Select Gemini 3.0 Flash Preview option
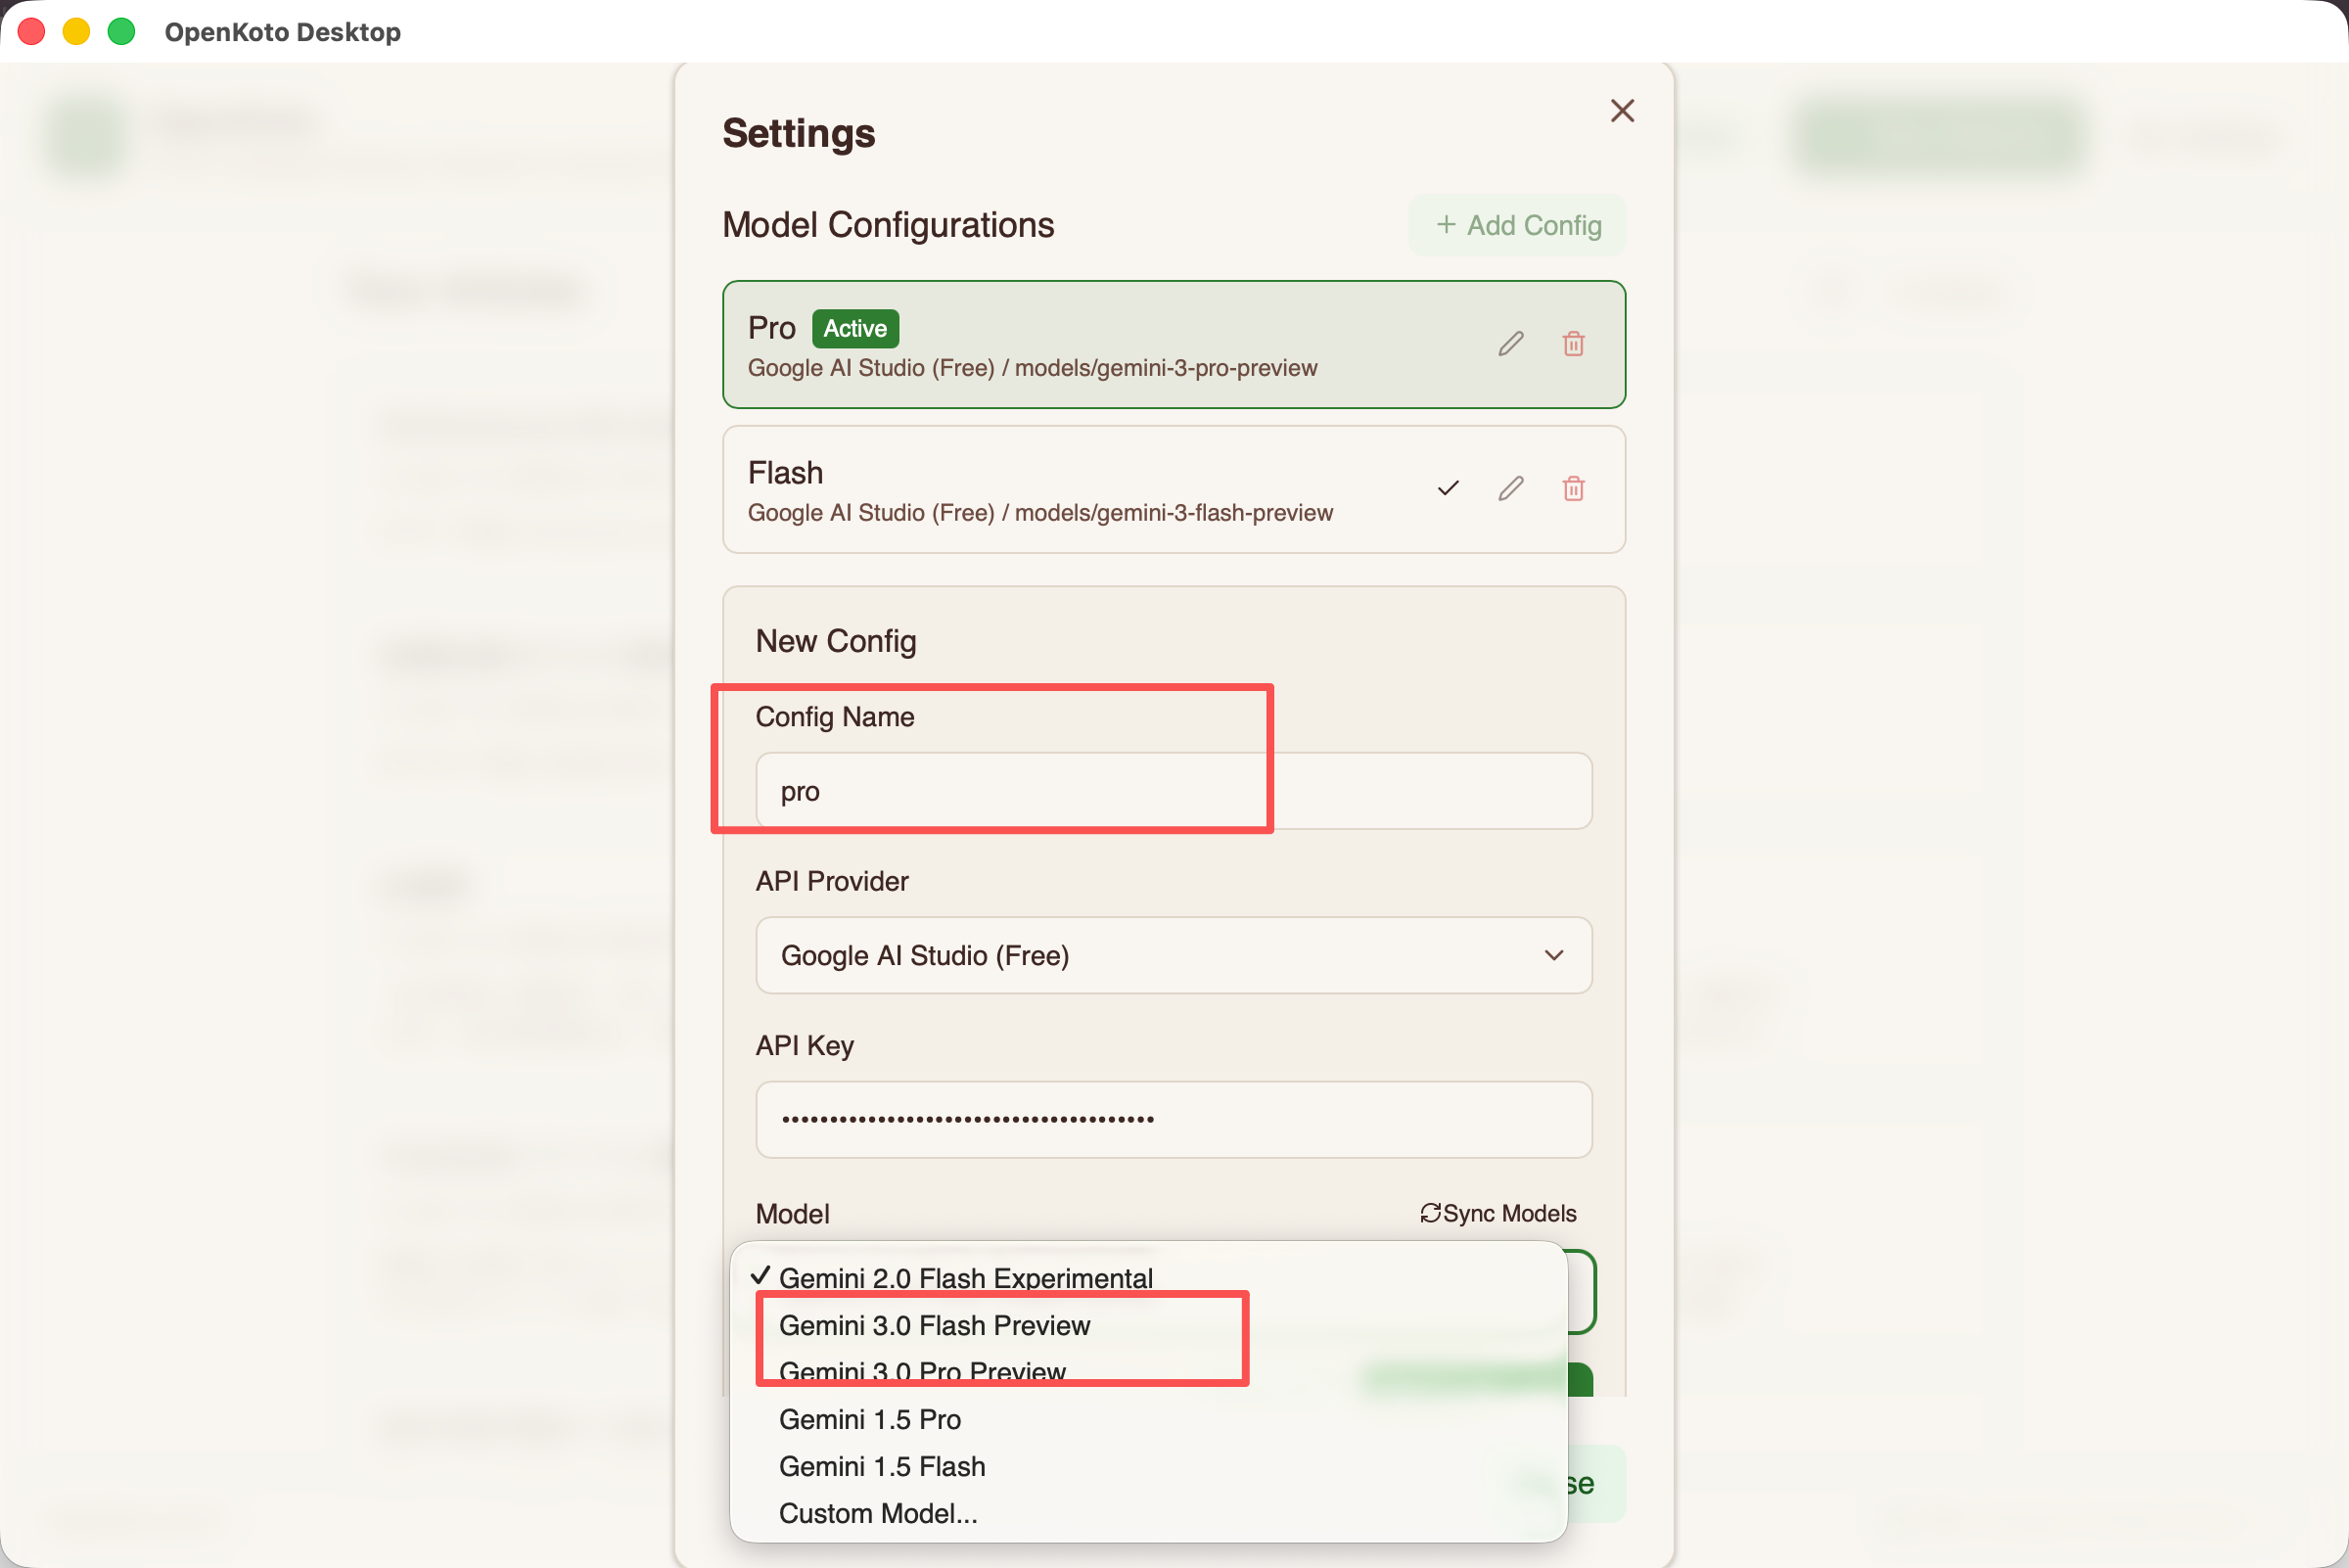Image resolution: width=2349 pixels, height=1568 pixels. pyautogui.click(x=933, y=1325)
